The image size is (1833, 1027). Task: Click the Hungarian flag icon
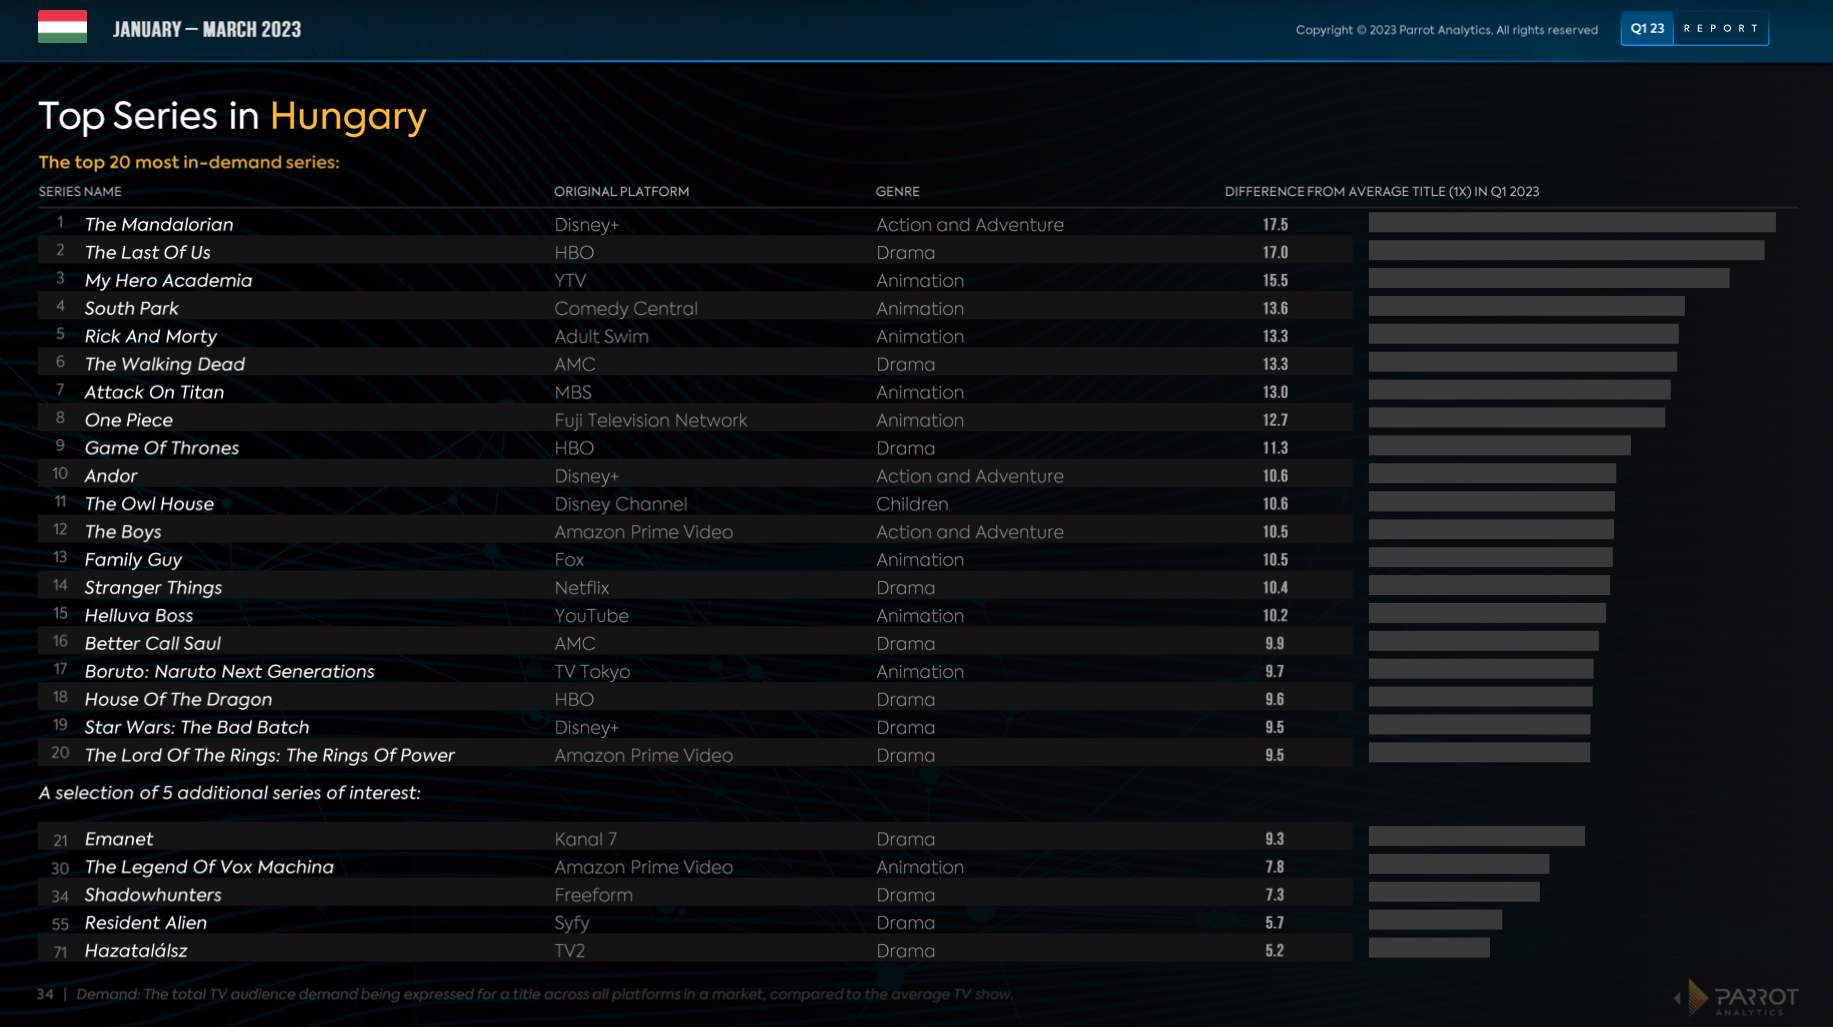62,27
